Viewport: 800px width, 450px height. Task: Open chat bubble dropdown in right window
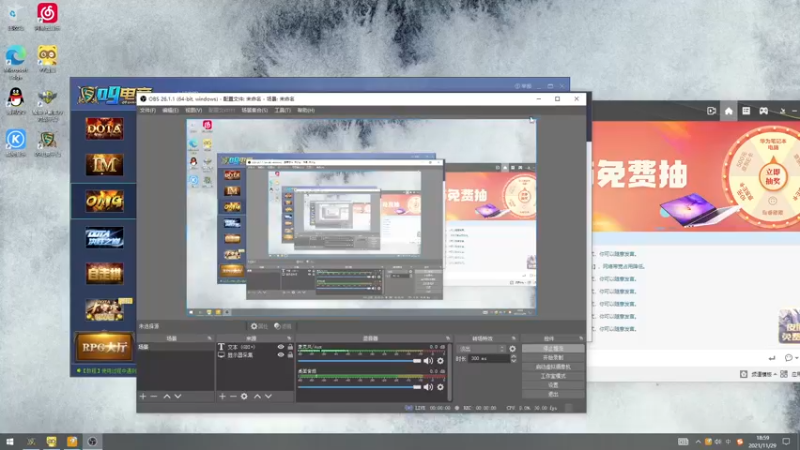tap(791, 358)
